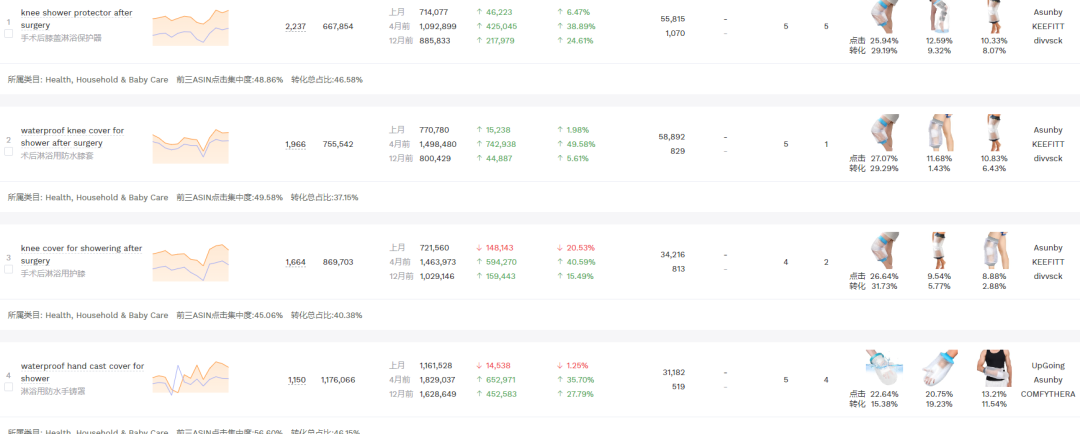Select checkbox beside waterproof knee cover row
The height and width of the screenshot is (434, 1080).
coord(9,151)
